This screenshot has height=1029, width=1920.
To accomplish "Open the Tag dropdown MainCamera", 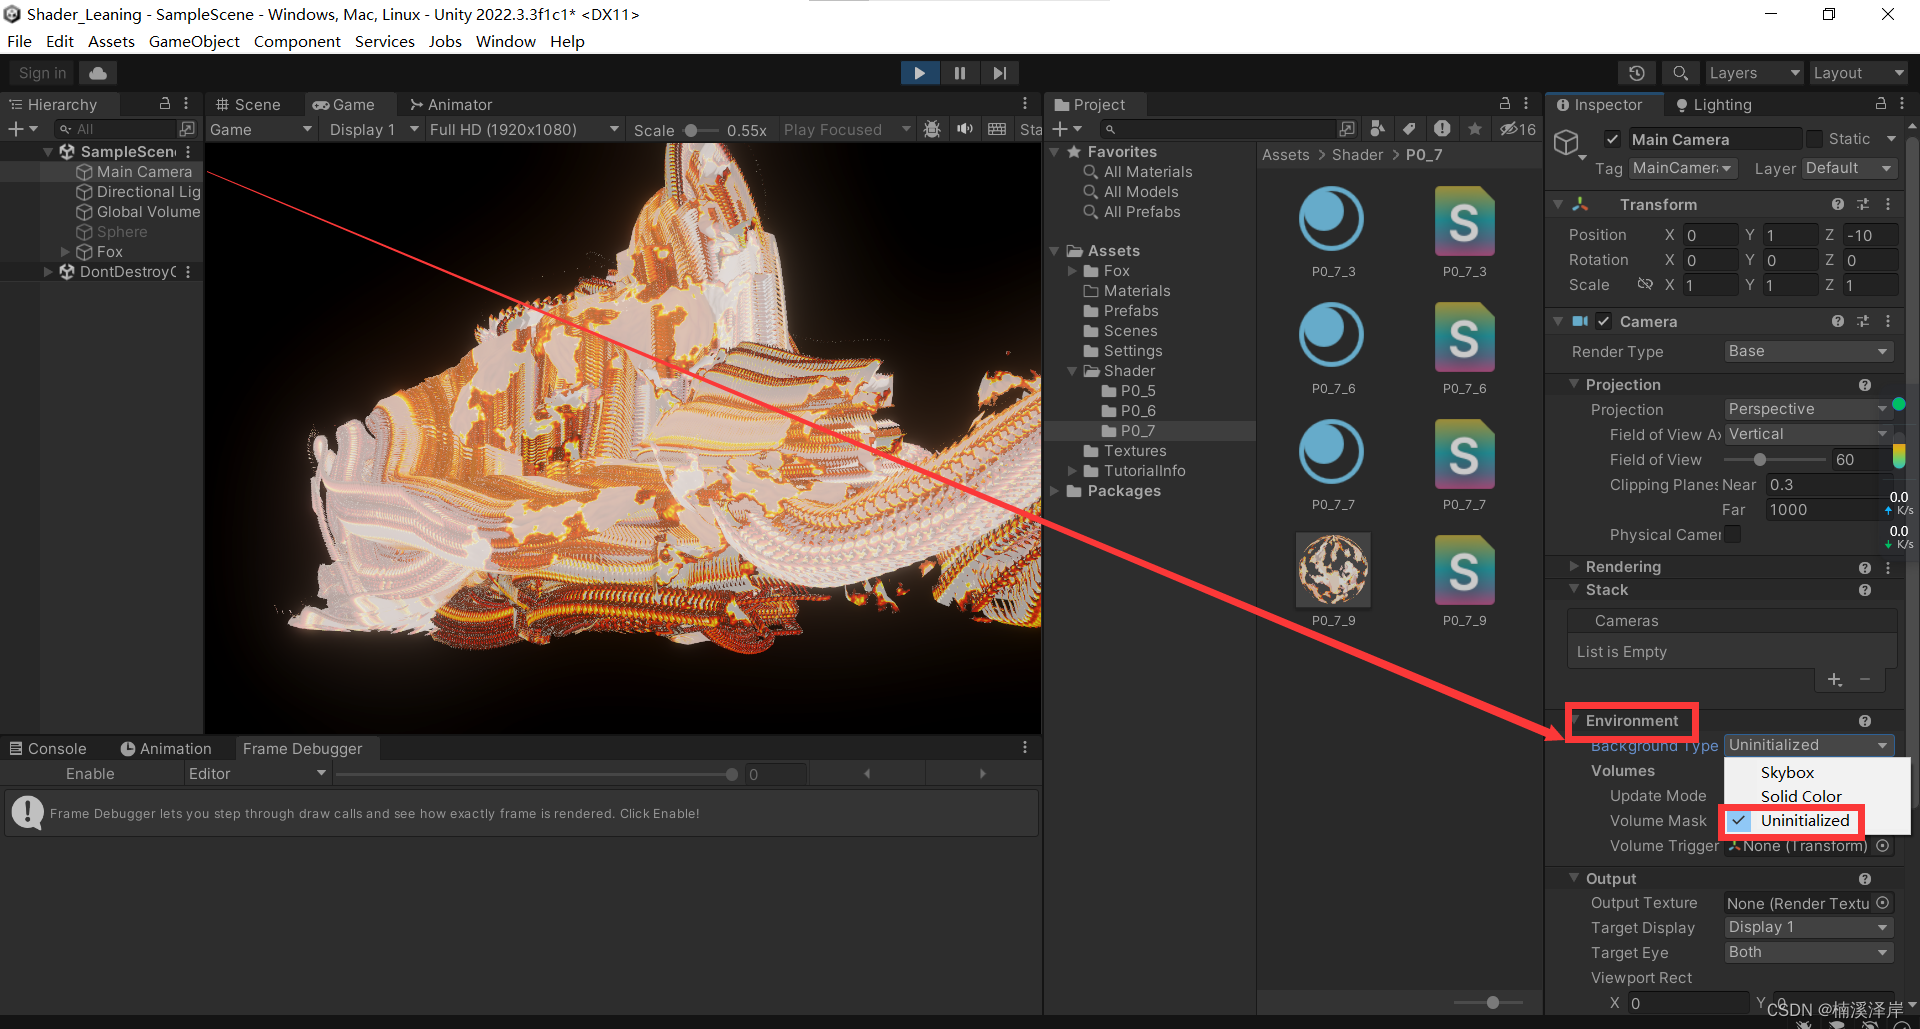I will (x=1683, y=168).
